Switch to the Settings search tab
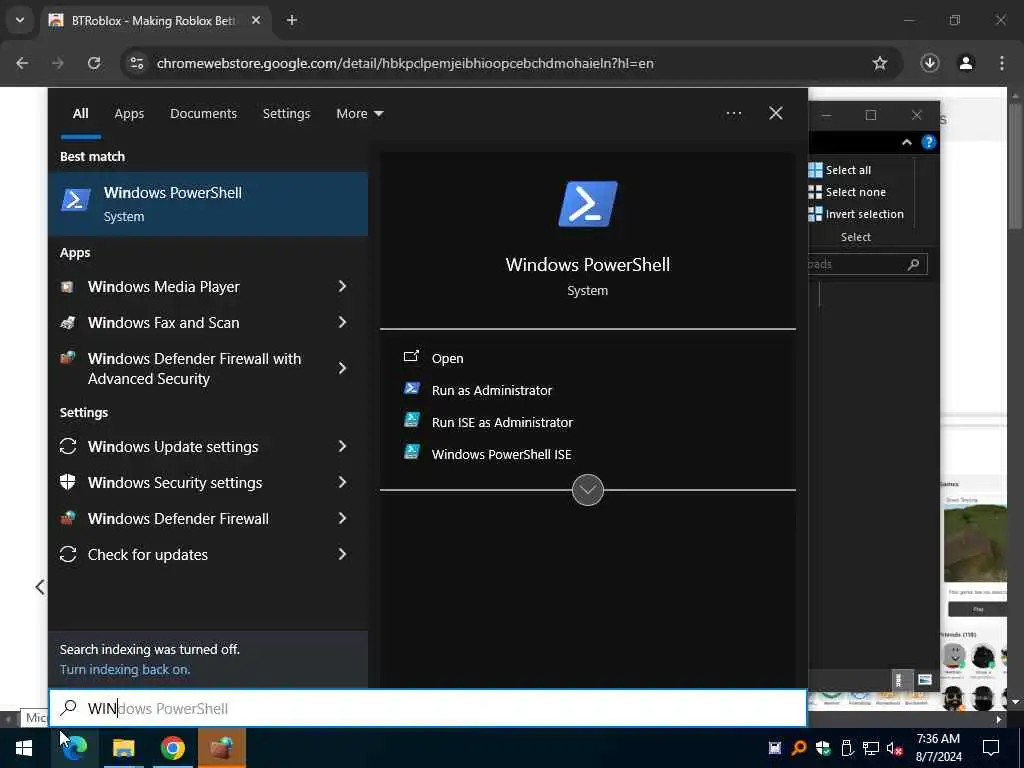Viewport: 1024px width, 768px height. (x=286, y=114)
